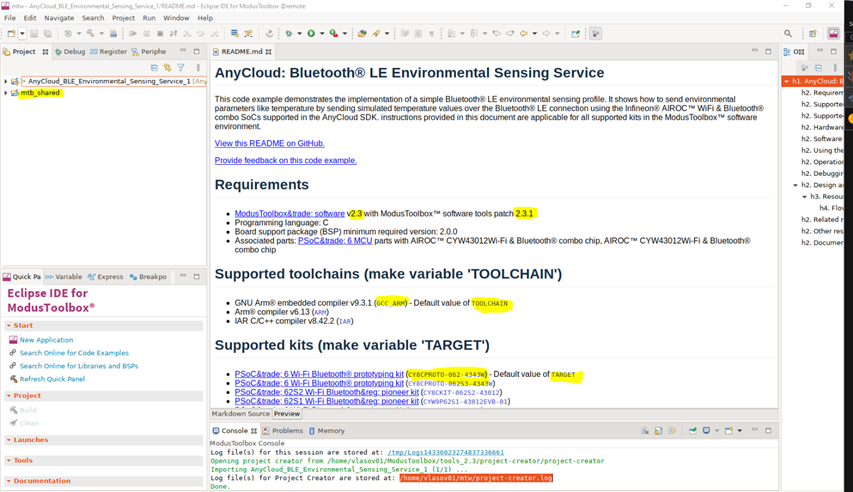Switch to the Breakpoints view tab
853x492 pixels.
click(148, 277)
